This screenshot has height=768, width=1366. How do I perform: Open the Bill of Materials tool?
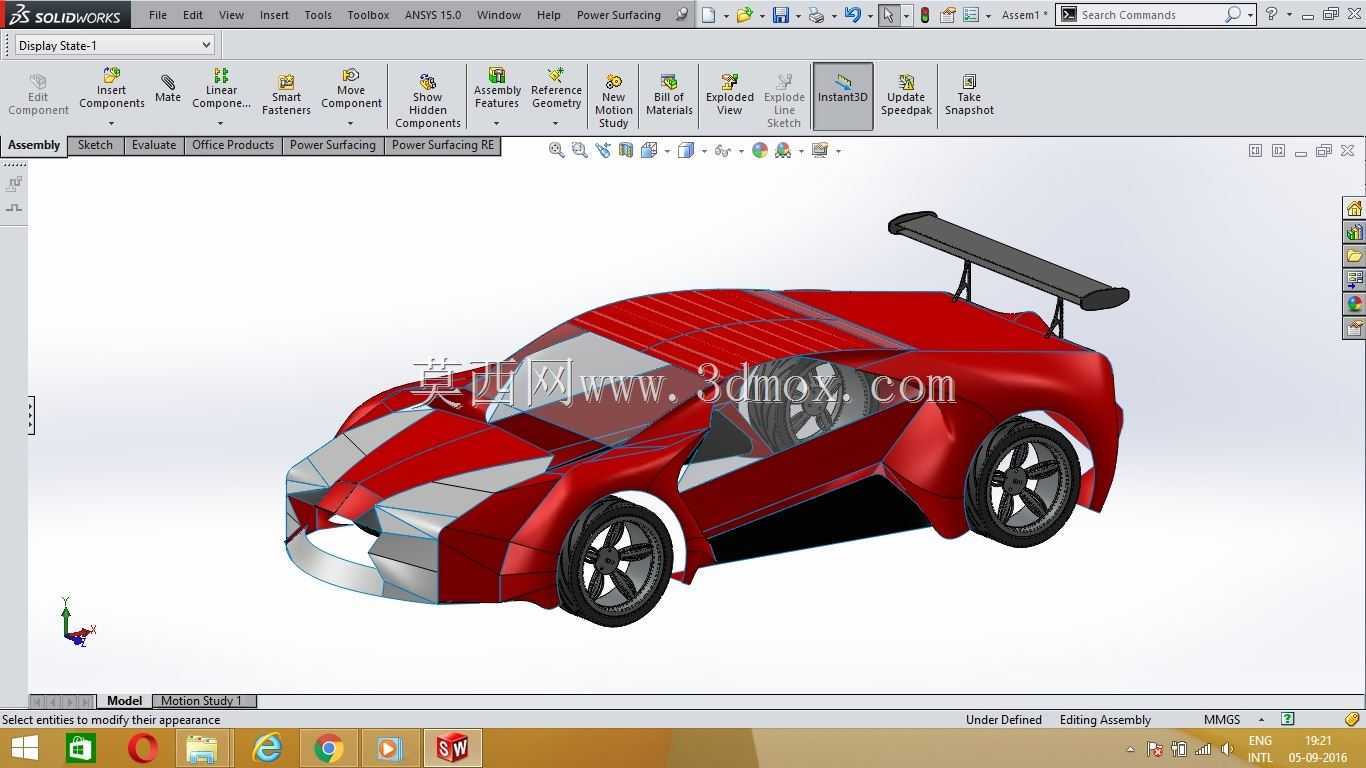coord(669,96)
